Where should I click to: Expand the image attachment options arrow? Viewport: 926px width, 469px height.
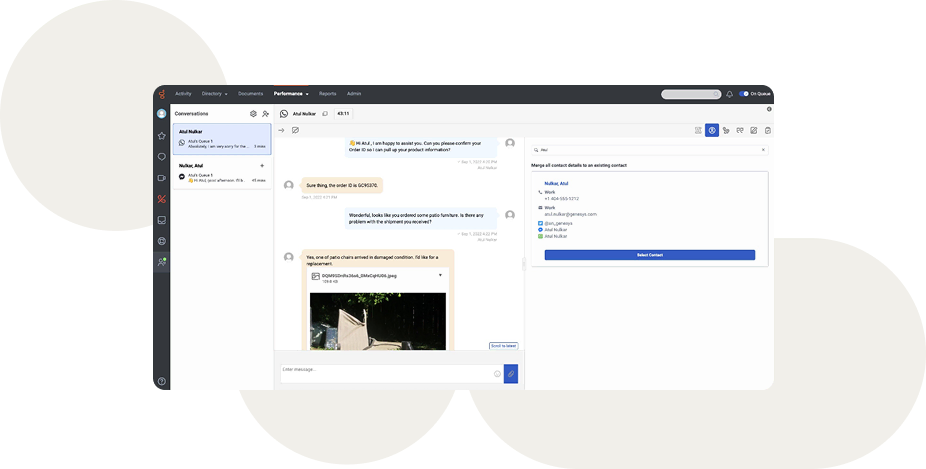[x=440, y=274]
